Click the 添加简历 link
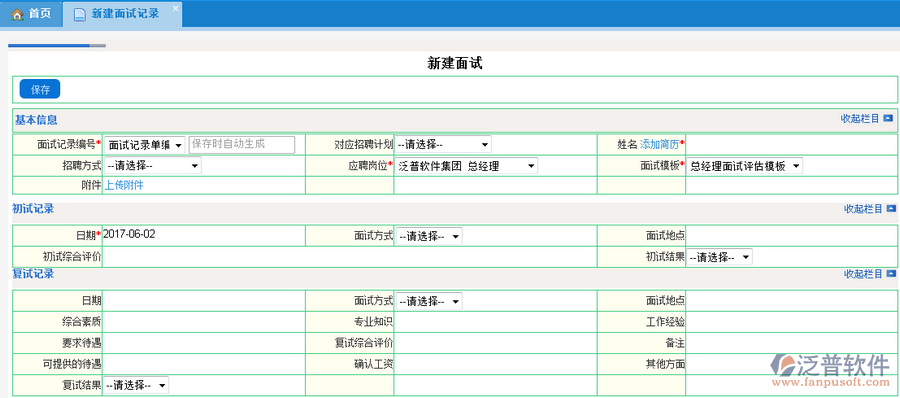The image size is (900, 398). [x=660, y=145]
